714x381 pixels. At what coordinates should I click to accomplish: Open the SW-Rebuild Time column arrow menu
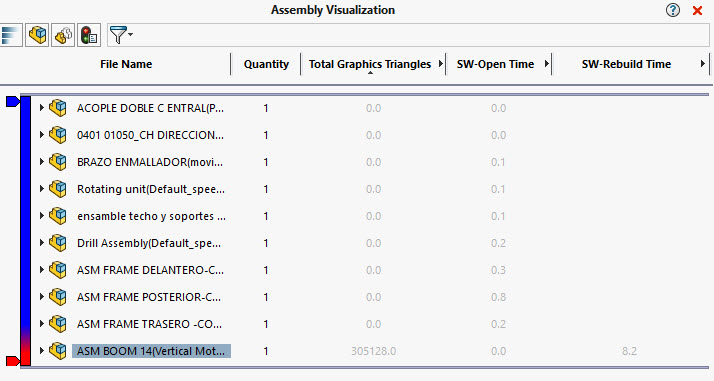pos(703,64)
